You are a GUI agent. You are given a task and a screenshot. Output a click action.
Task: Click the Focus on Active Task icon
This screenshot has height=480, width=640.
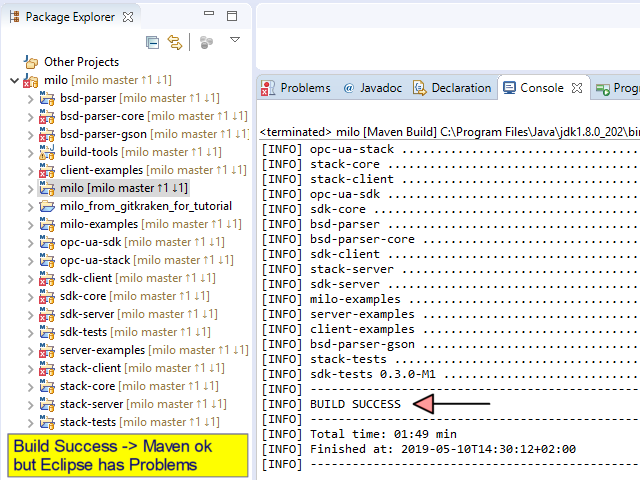point(206,42)
